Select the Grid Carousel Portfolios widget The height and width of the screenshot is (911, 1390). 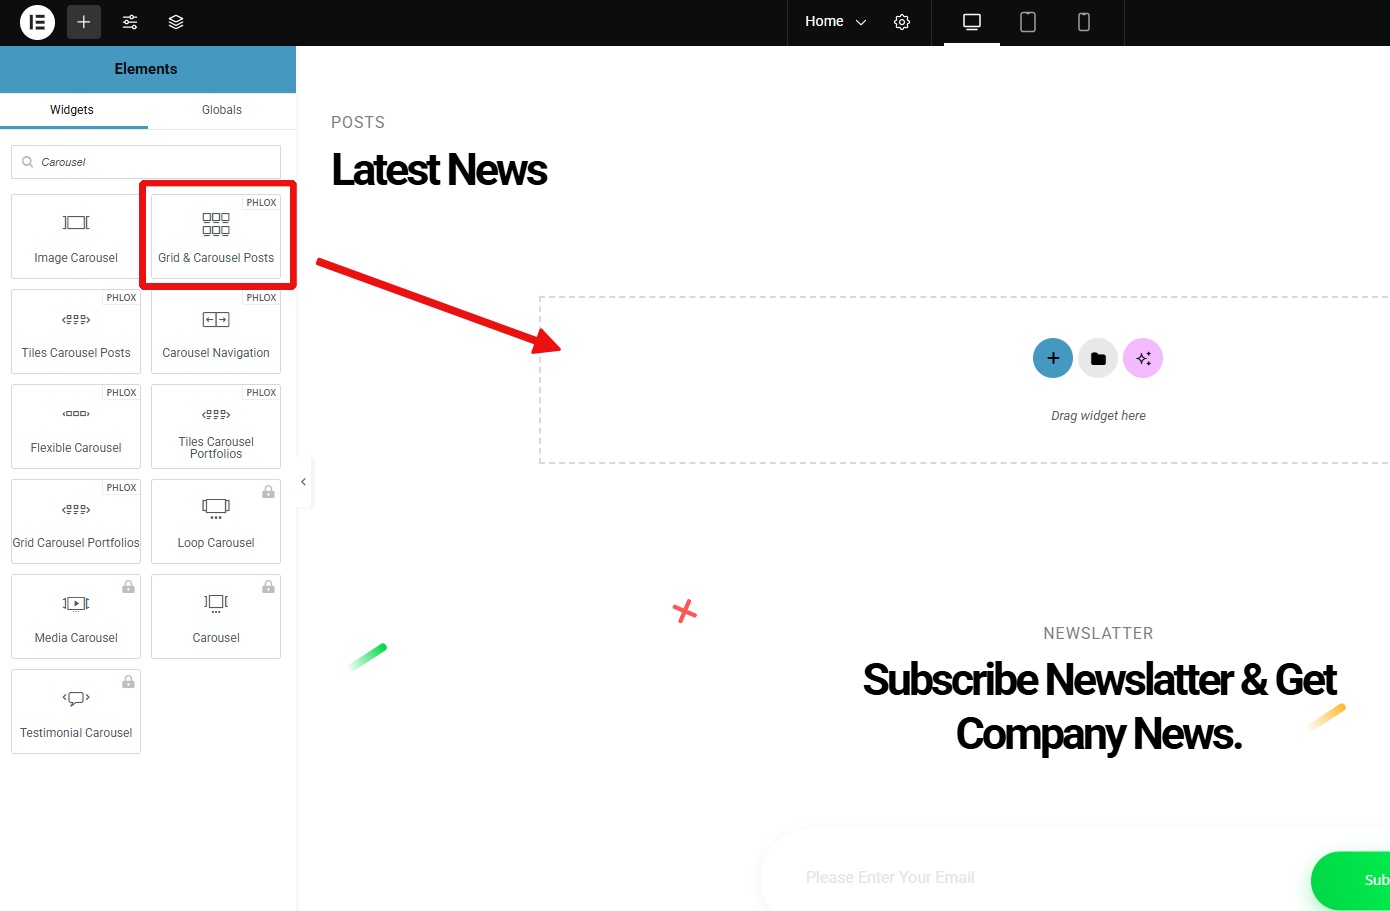(76, 522)
